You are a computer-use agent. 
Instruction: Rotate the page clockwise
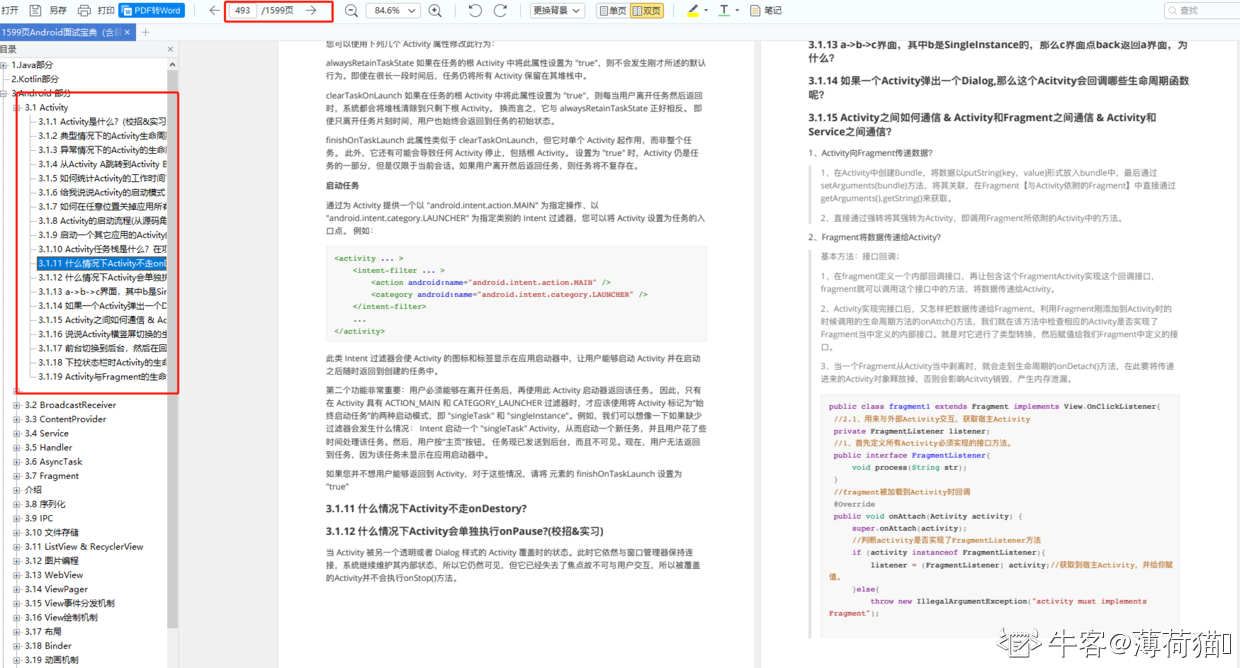click(500, 10)
